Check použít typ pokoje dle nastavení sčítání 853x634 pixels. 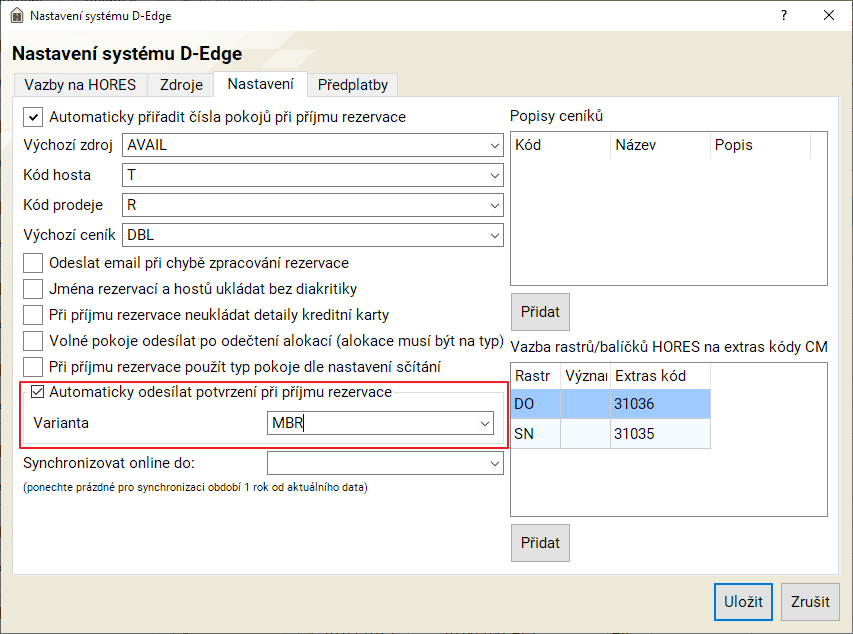(34, 367)
